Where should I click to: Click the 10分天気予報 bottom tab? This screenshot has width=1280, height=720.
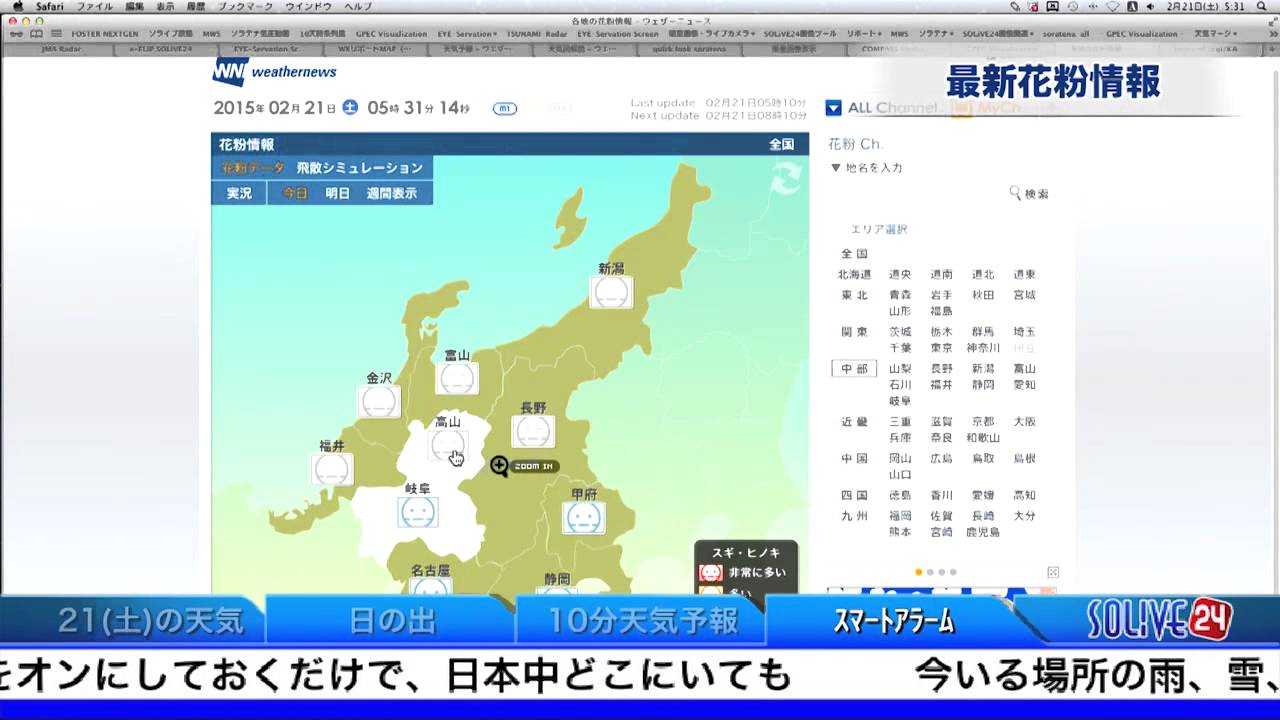tap(642, 622)
